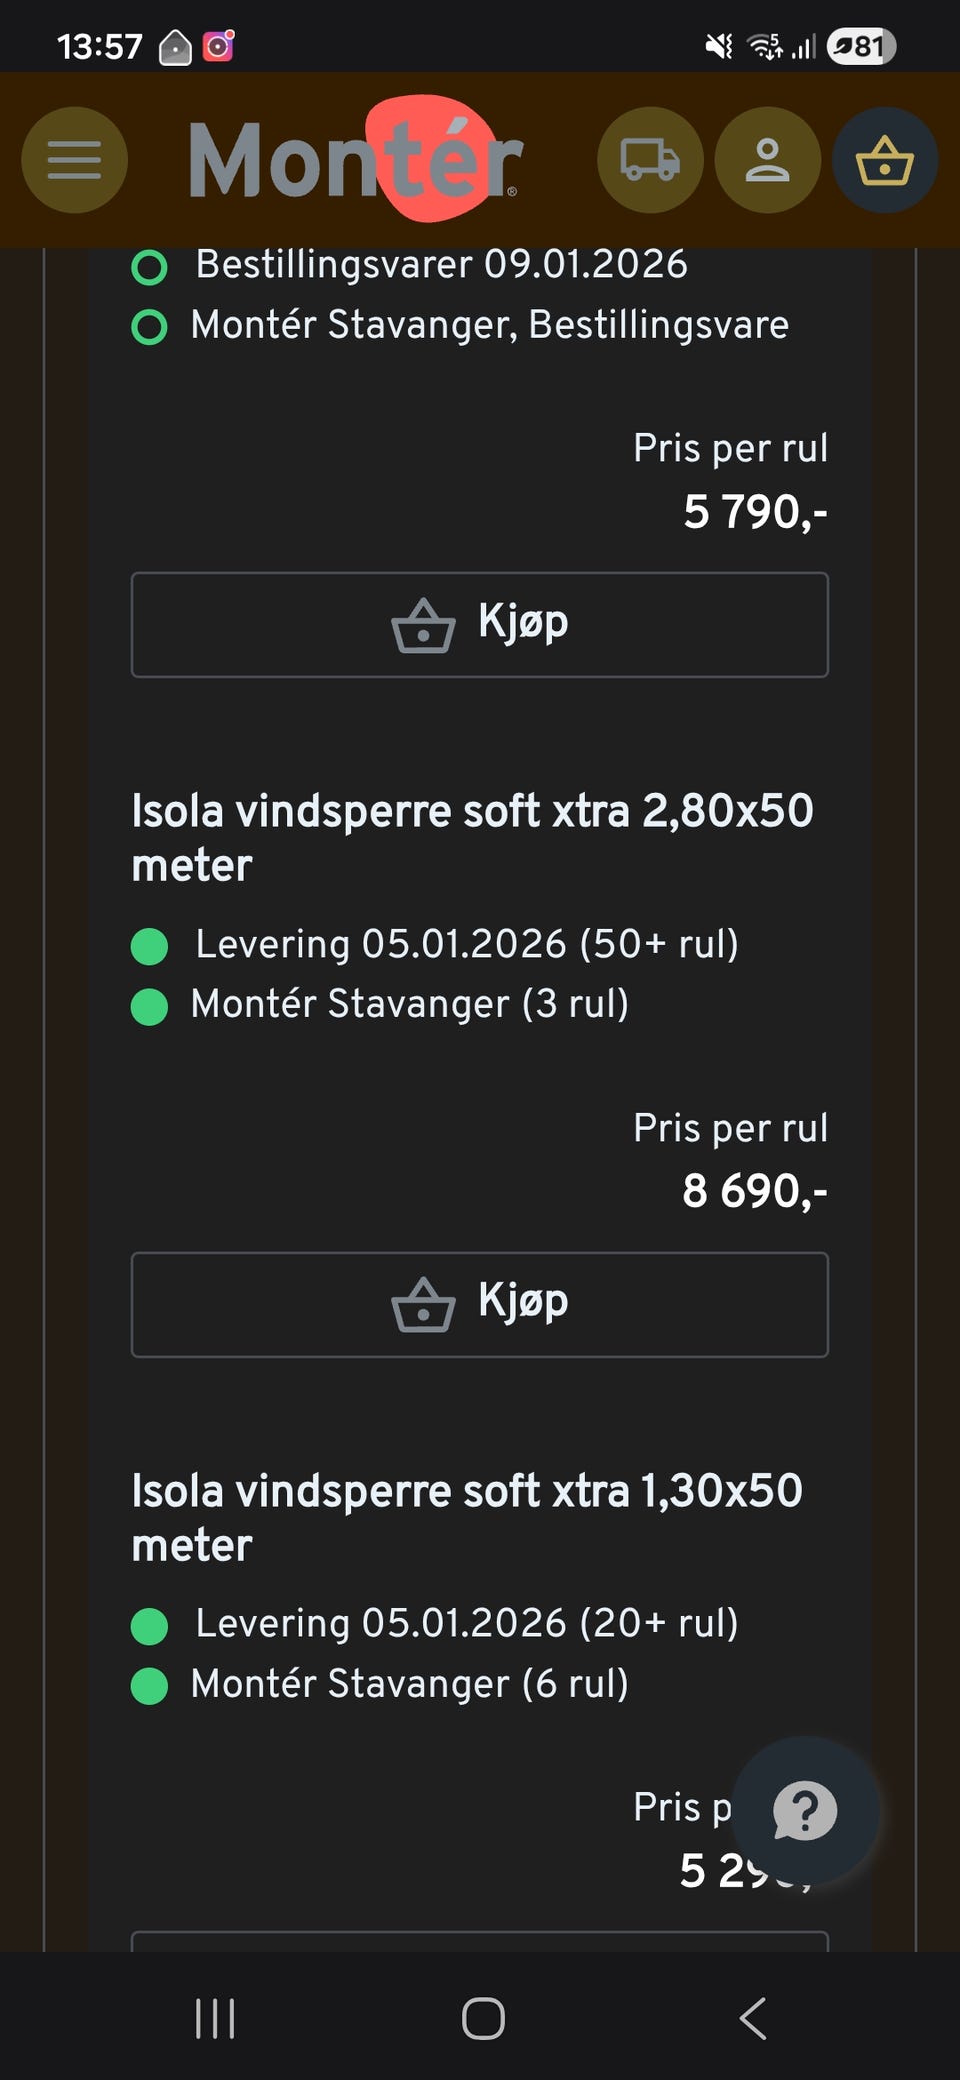The image size is (960, 2080).
Task: Tap the Montér logo
Action: 354,160
